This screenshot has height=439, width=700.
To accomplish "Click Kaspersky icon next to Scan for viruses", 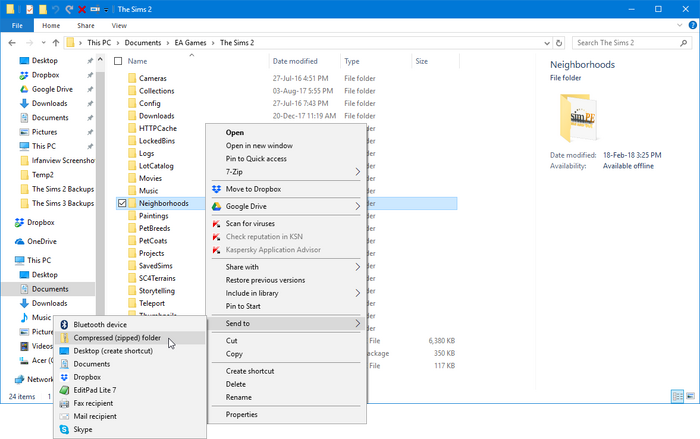I will pos(217,223).
